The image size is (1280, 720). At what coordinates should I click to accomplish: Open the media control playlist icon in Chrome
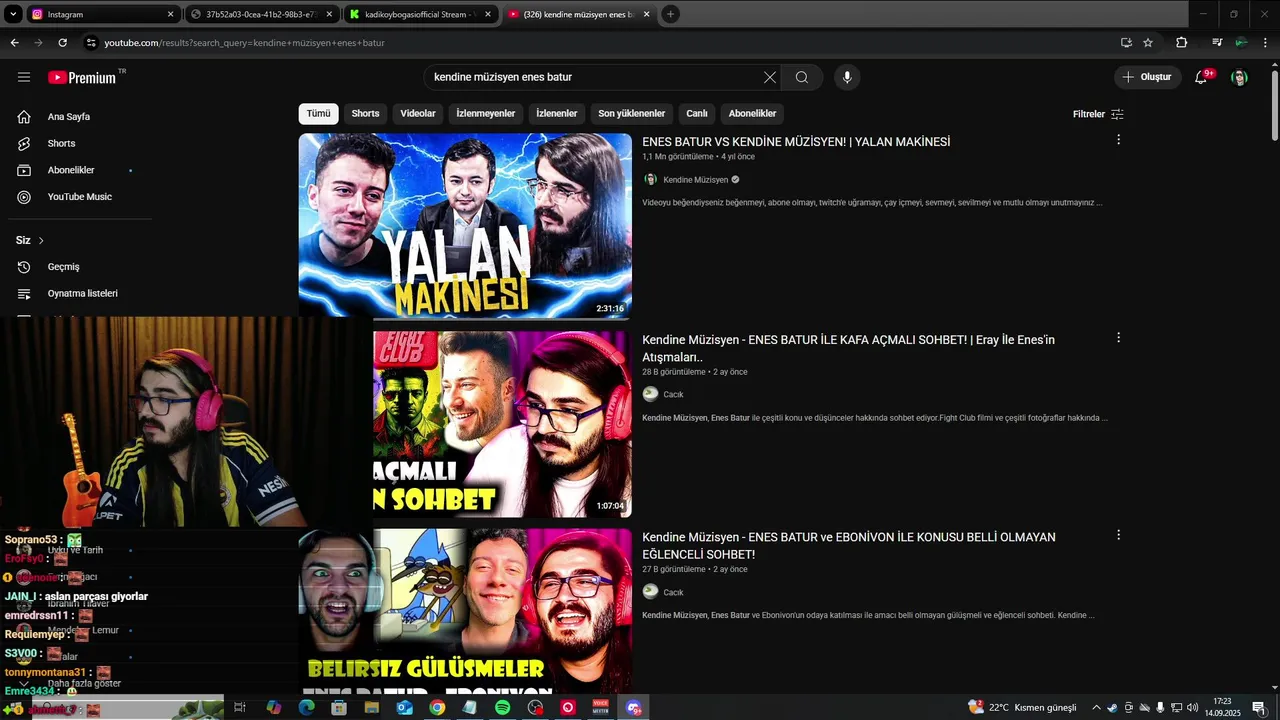click(1217, 42)
